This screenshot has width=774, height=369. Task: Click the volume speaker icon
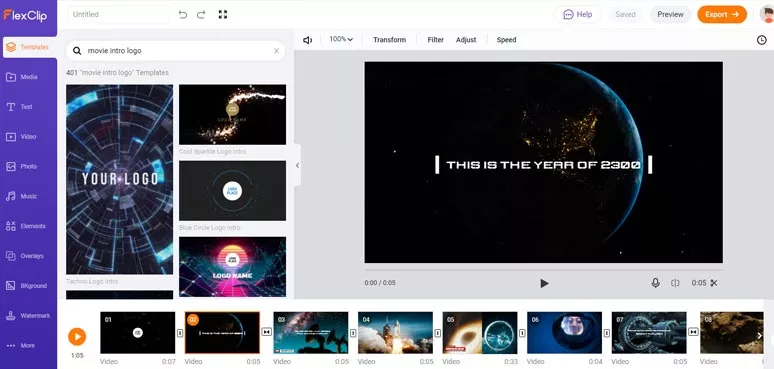pyautogui.click(x=308, y=40)
